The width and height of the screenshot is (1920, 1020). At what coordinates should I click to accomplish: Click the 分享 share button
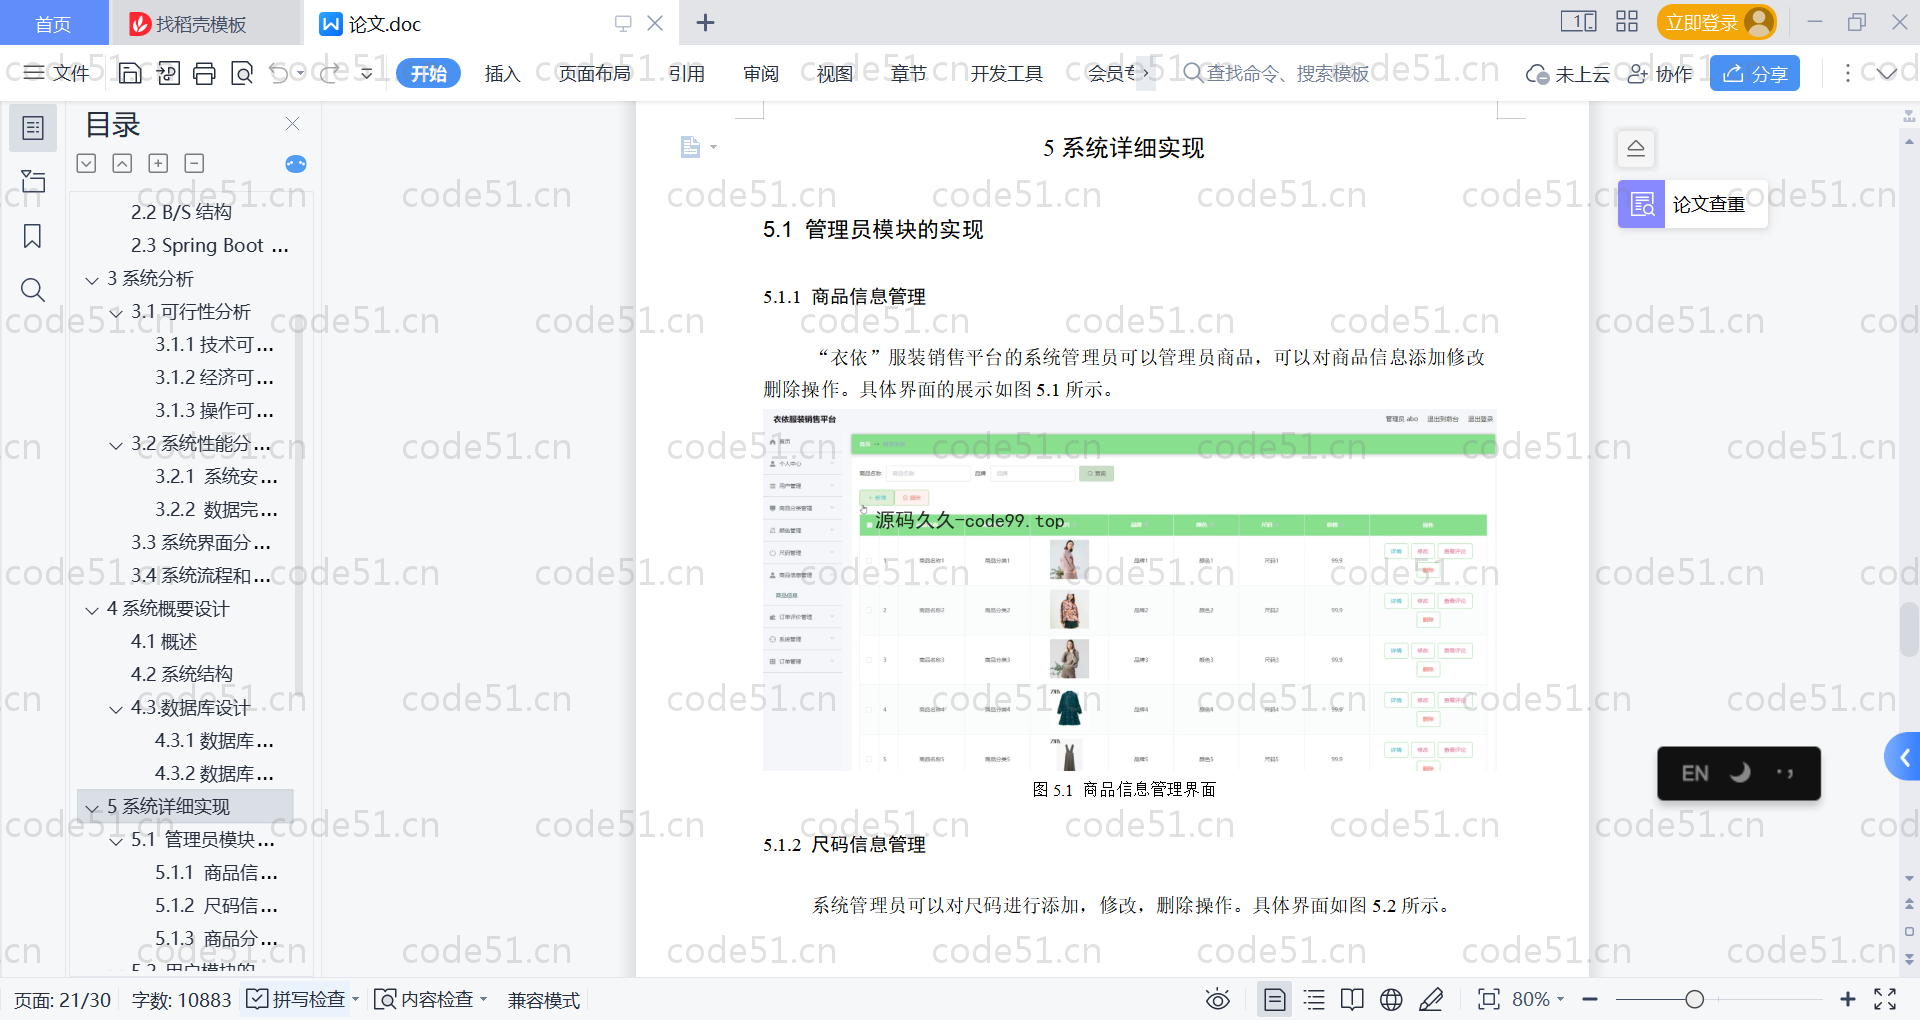1755,73
